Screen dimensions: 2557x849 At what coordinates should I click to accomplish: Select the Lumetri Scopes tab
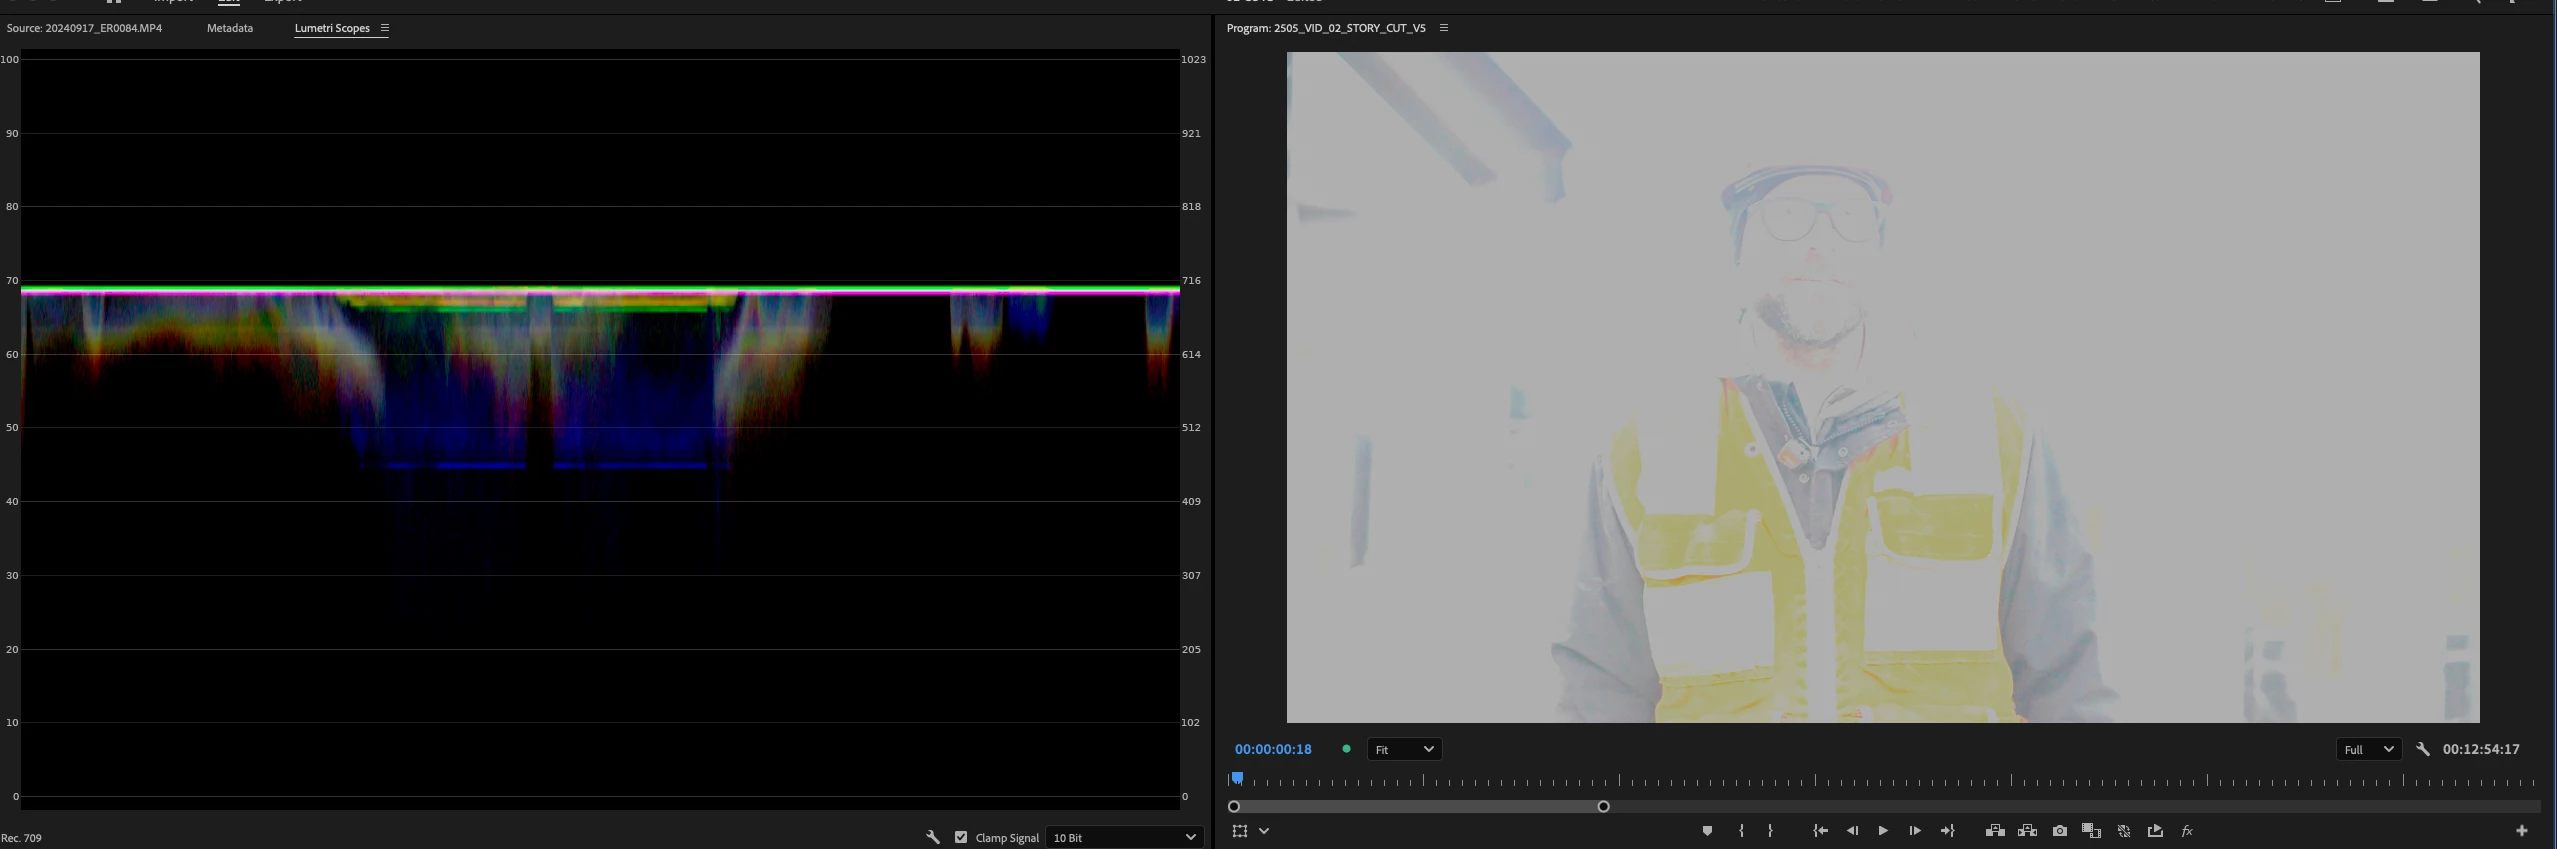[332, 28]
